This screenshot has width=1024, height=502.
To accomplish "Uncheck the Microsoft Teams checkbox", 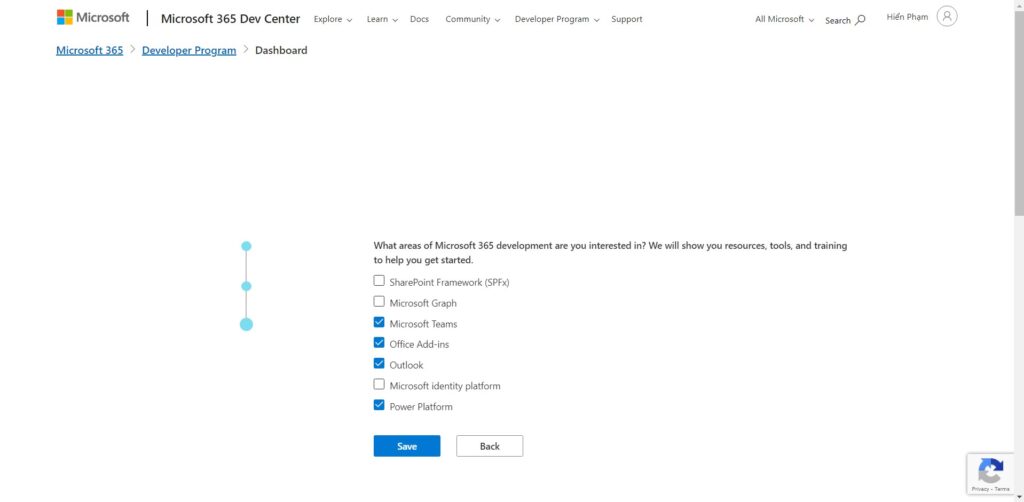I will pos(379,323).
